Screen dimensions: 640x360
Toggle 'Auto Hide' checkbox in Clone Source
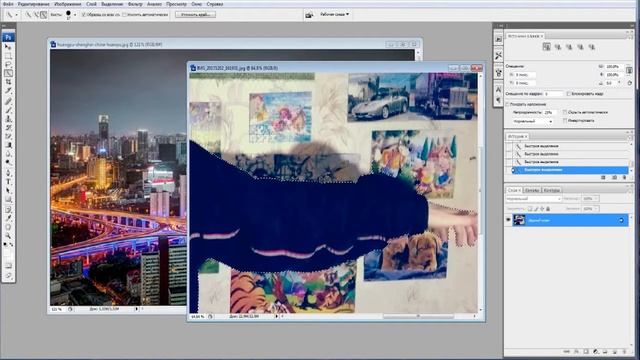coord(565,112)
